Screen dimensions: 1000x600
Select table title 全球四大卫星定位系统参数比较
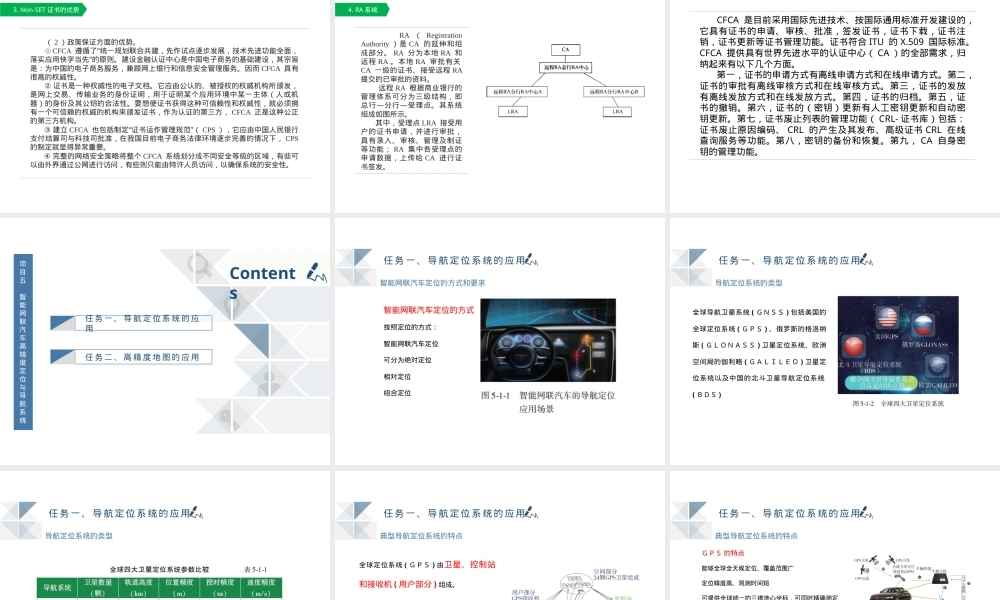(x=159, y=569)
